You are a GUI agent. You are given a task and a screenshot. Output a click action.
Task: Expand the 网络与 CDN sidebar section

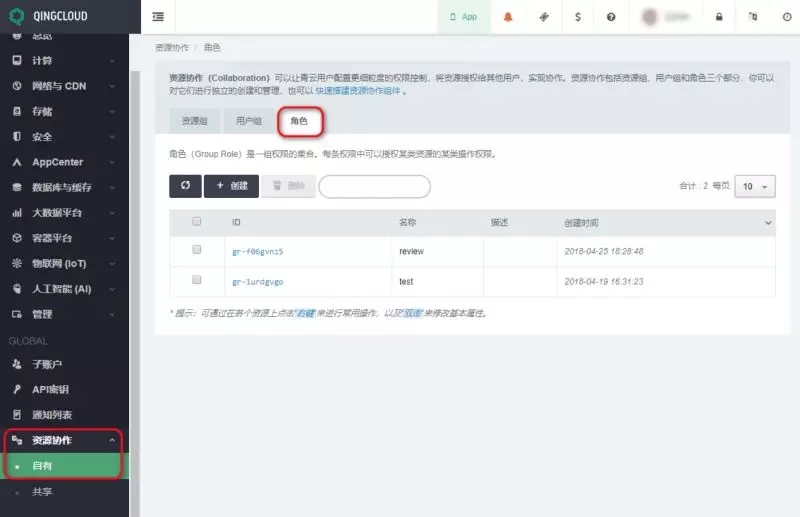[x=65, y=86]
